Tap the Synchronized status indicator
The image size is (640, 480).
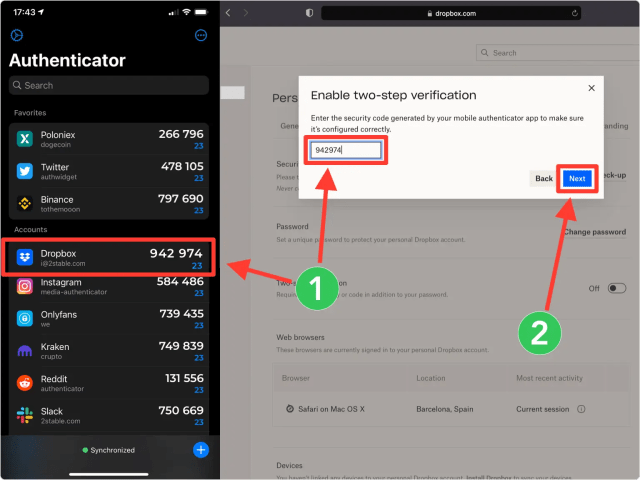coord(109,450)
